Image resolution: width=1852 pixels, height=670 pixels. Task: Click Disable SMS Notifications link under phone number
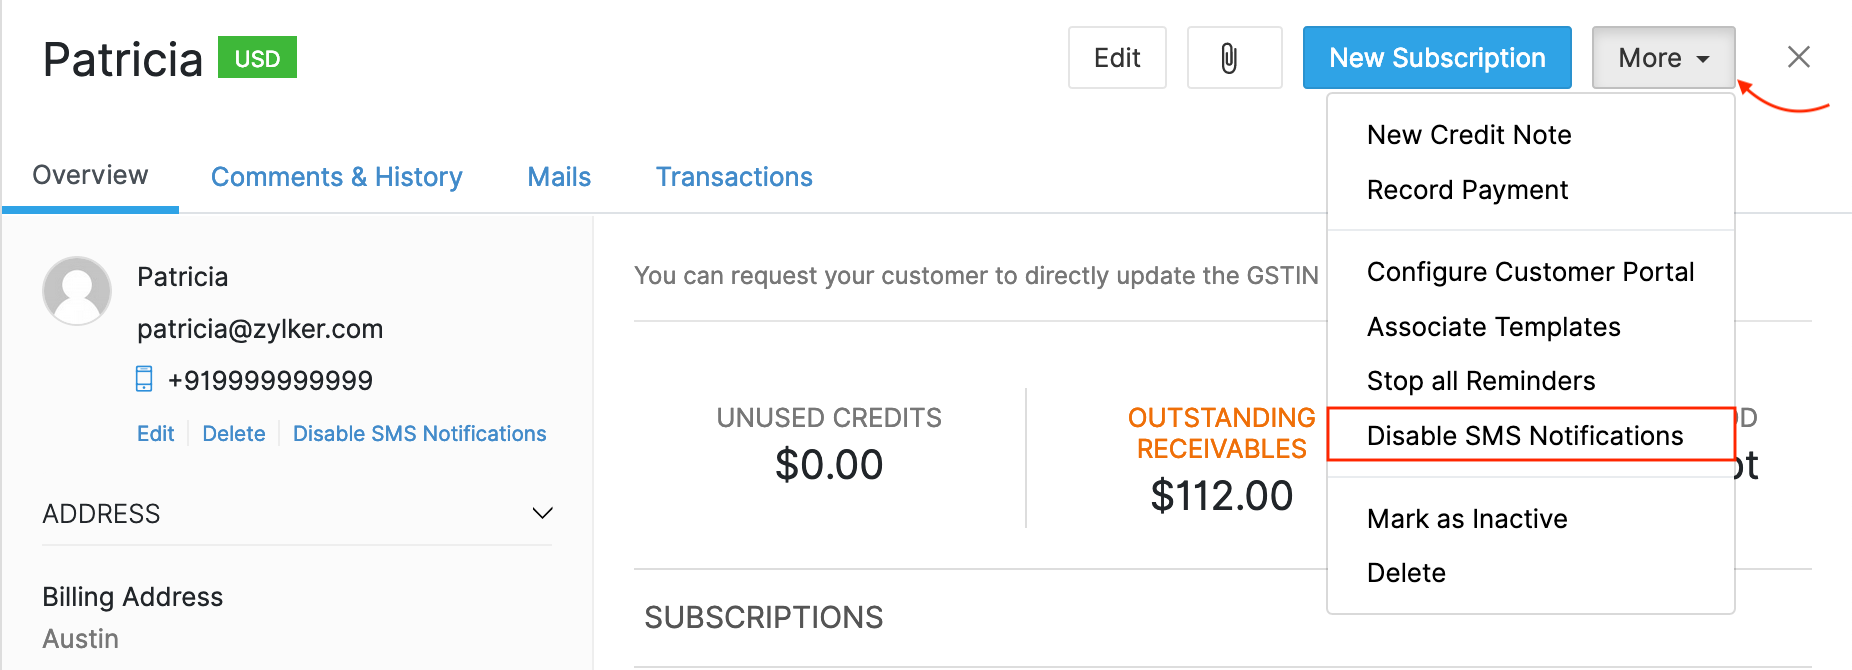[419, 433]
